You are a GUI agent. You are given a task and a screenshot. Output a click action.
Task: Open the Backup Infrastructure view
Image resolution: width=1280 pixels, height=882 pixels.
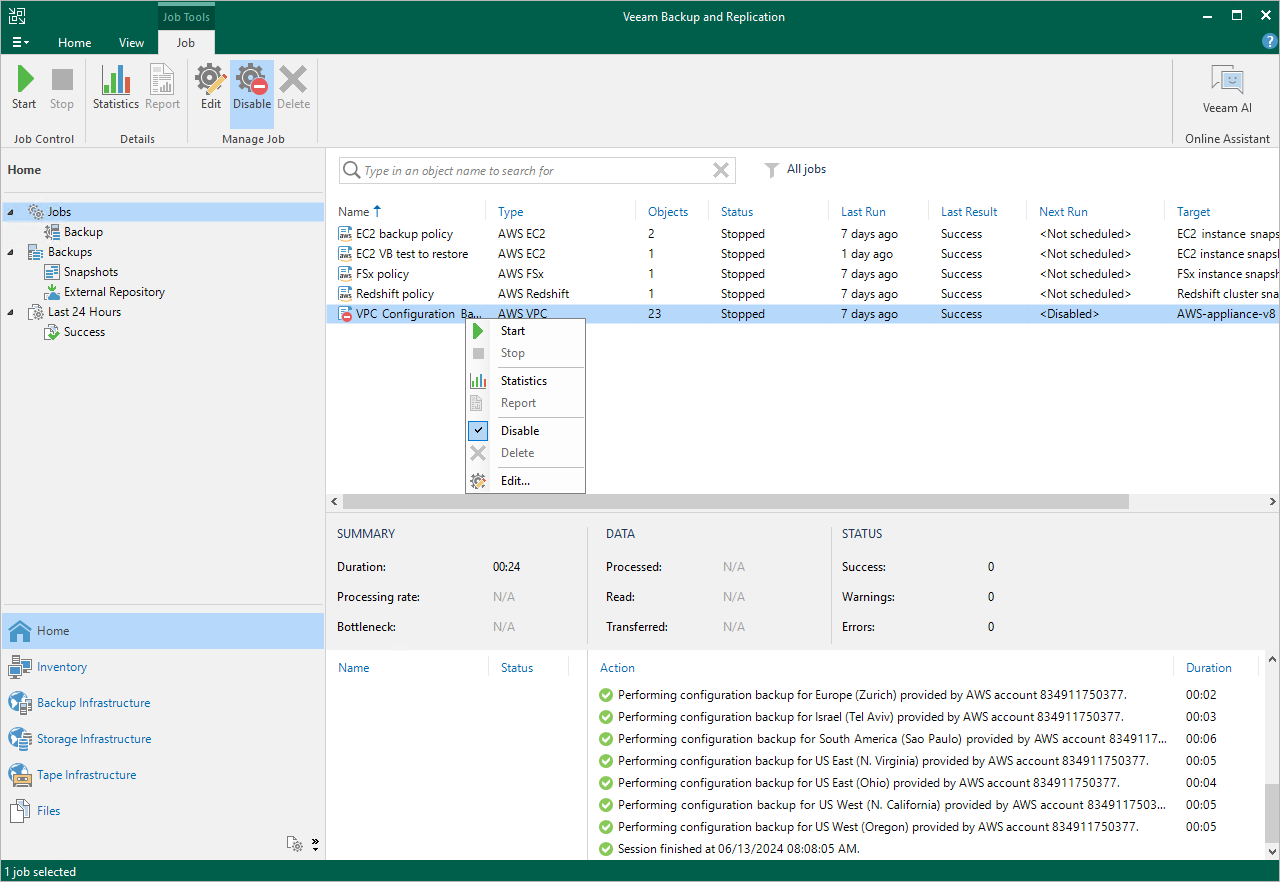[162, 703]
